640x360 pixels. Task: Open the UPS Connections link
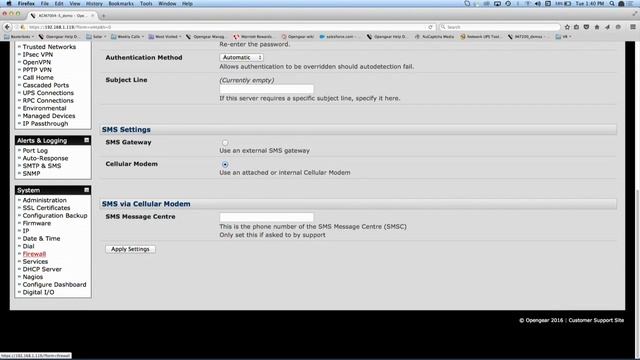48,93
